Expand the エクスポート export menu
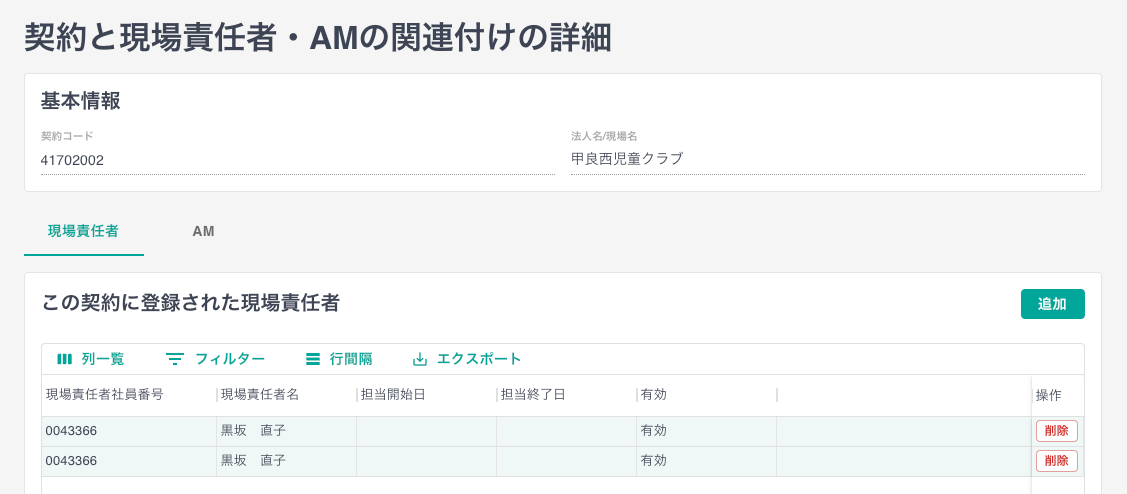 479,359
